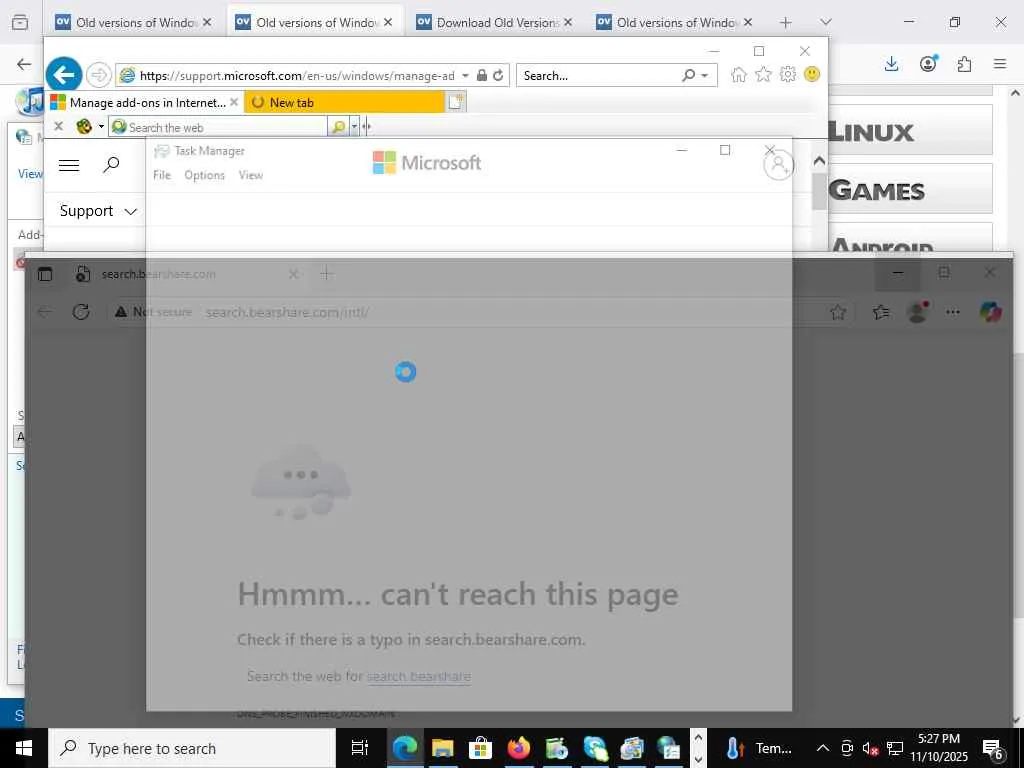Open Copilot in Edge
The width and height of the screenshot is (1024, 768).
click(991, 312)
